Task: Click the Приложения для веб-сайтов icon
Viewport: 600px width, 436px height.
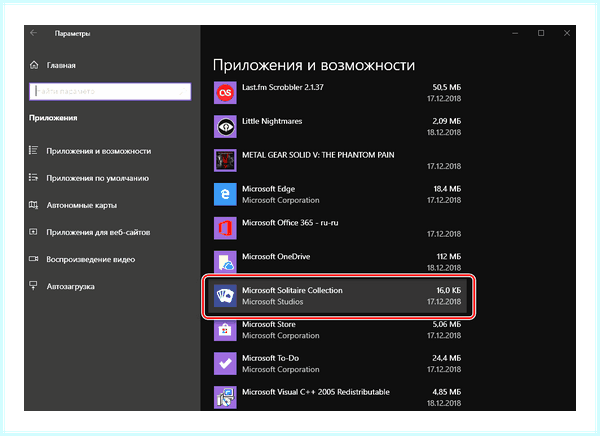Action: click(33, 232)
